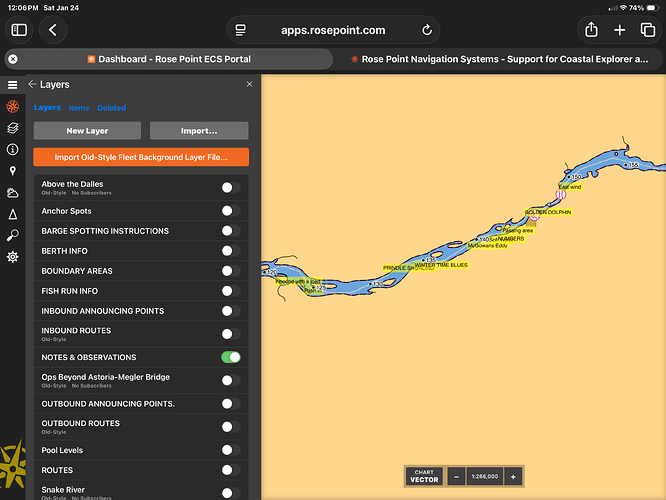Open the info circle icon in sidebar
Screen dimensions: 666x500
coord(12,149)
